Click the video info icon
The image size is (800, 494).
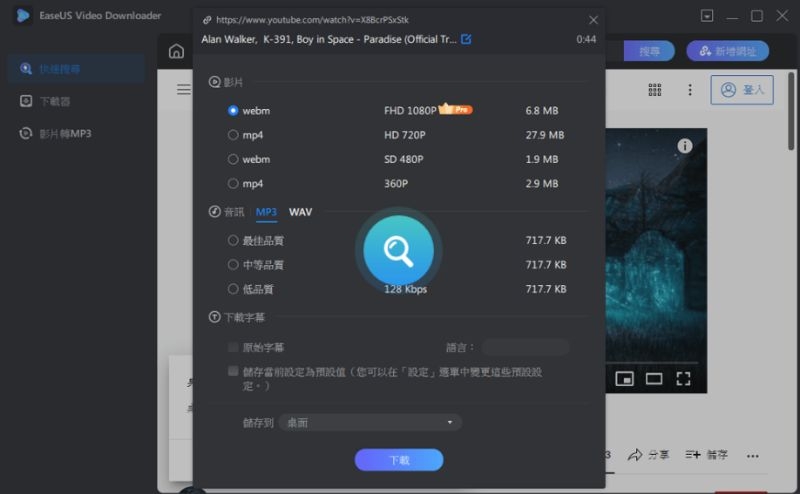click(x=685, y=146)
